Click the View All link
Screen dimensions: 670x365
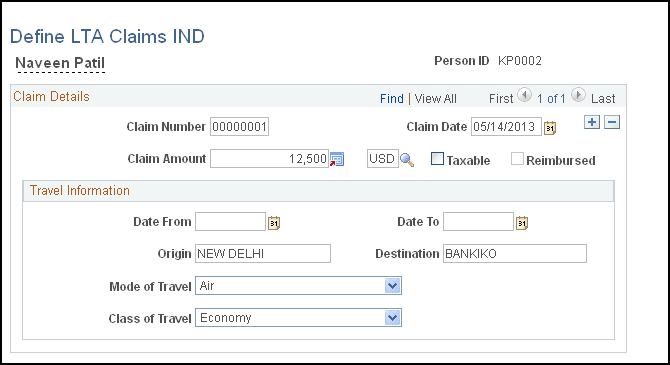(x=435, y=99)
